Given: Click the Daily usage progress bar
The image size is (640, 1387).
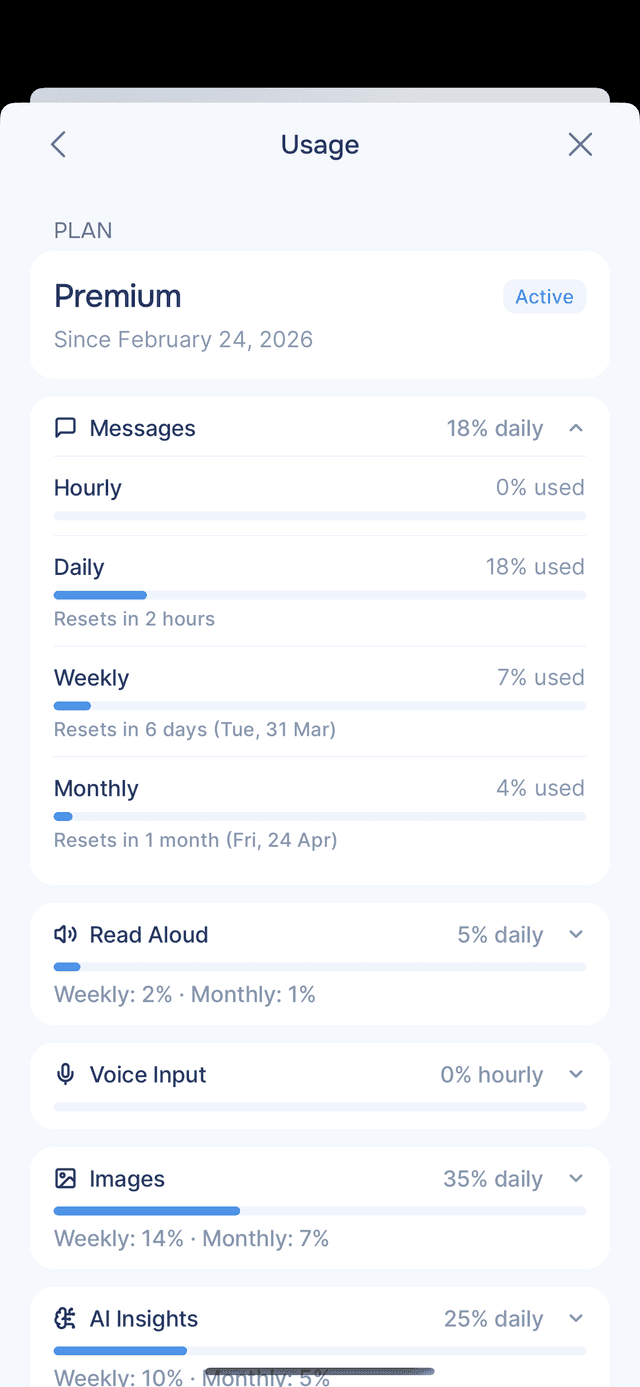Looking at the screenshot, I should pos(320,595).
